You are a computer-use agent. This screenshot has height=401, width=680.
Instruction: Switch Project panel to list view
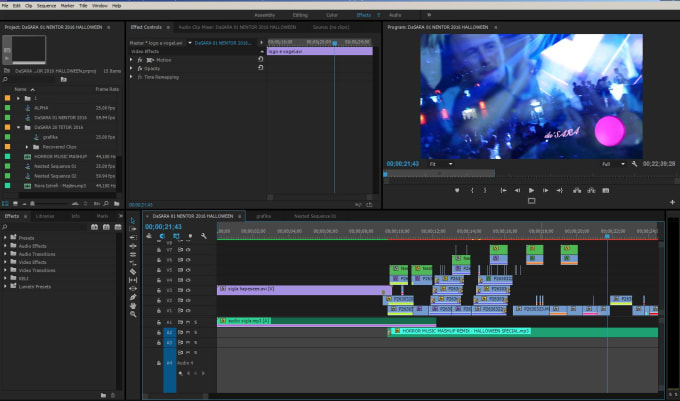click(x=5, y=203)
